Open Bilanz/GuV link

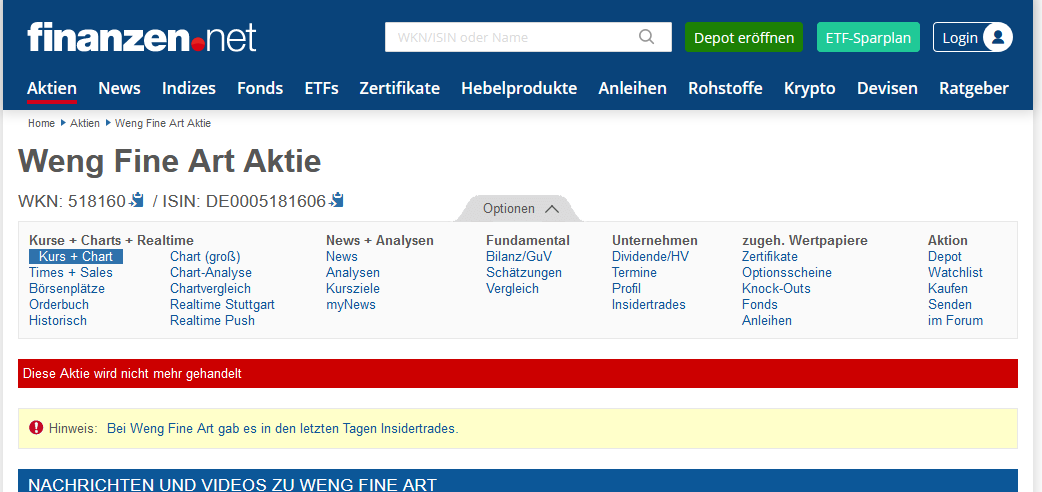coord(519,257)
